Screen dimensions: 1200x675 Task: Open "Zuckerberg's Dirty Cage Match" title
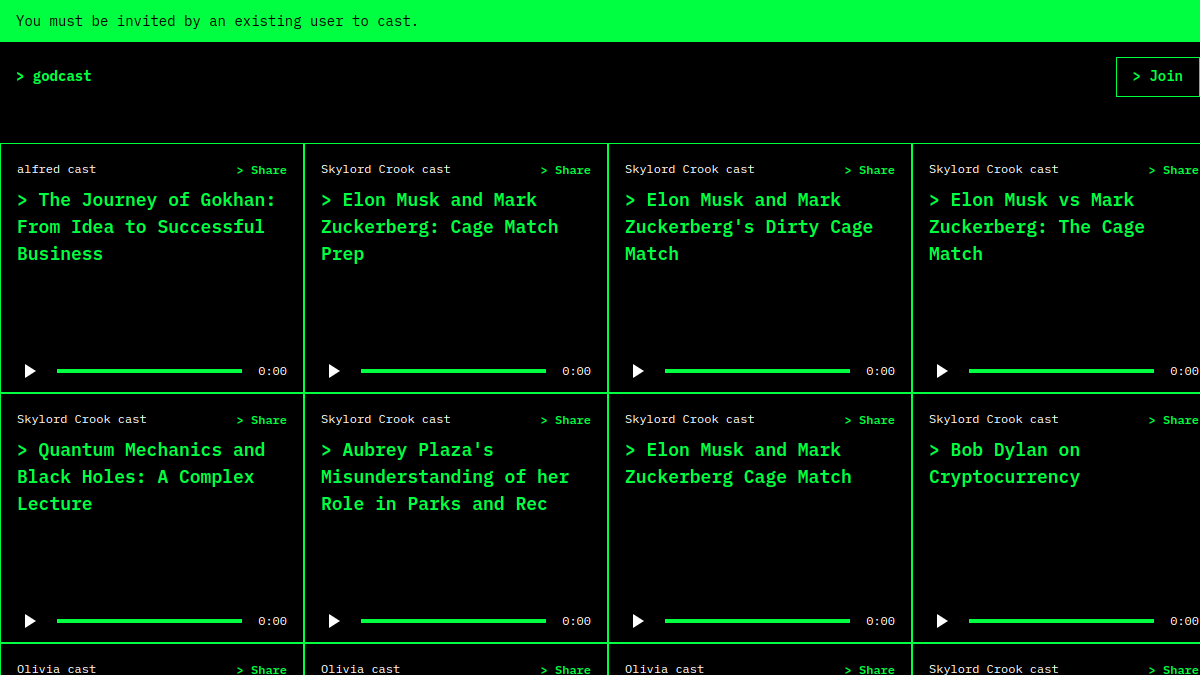749,227
